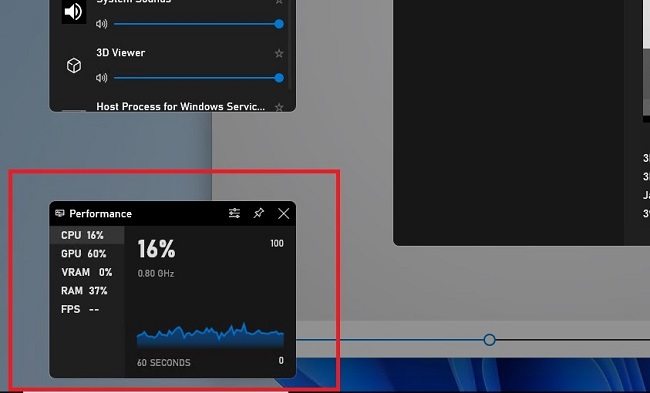Click the large System Sounds speaker icon
Viewport: 650px width, 393px height.
point(74,12)
